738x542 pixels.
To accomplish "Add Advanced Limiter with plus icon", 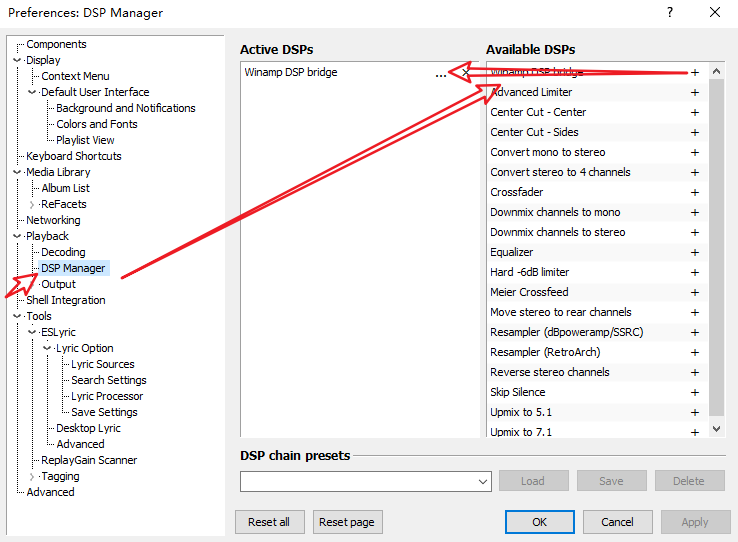I will pos(695,92).
